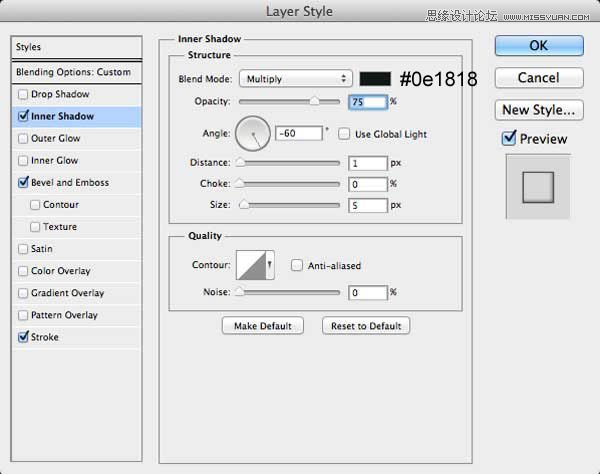Click the OK button
The height and width of the screenshot is (474, 600).
point(539,46)
